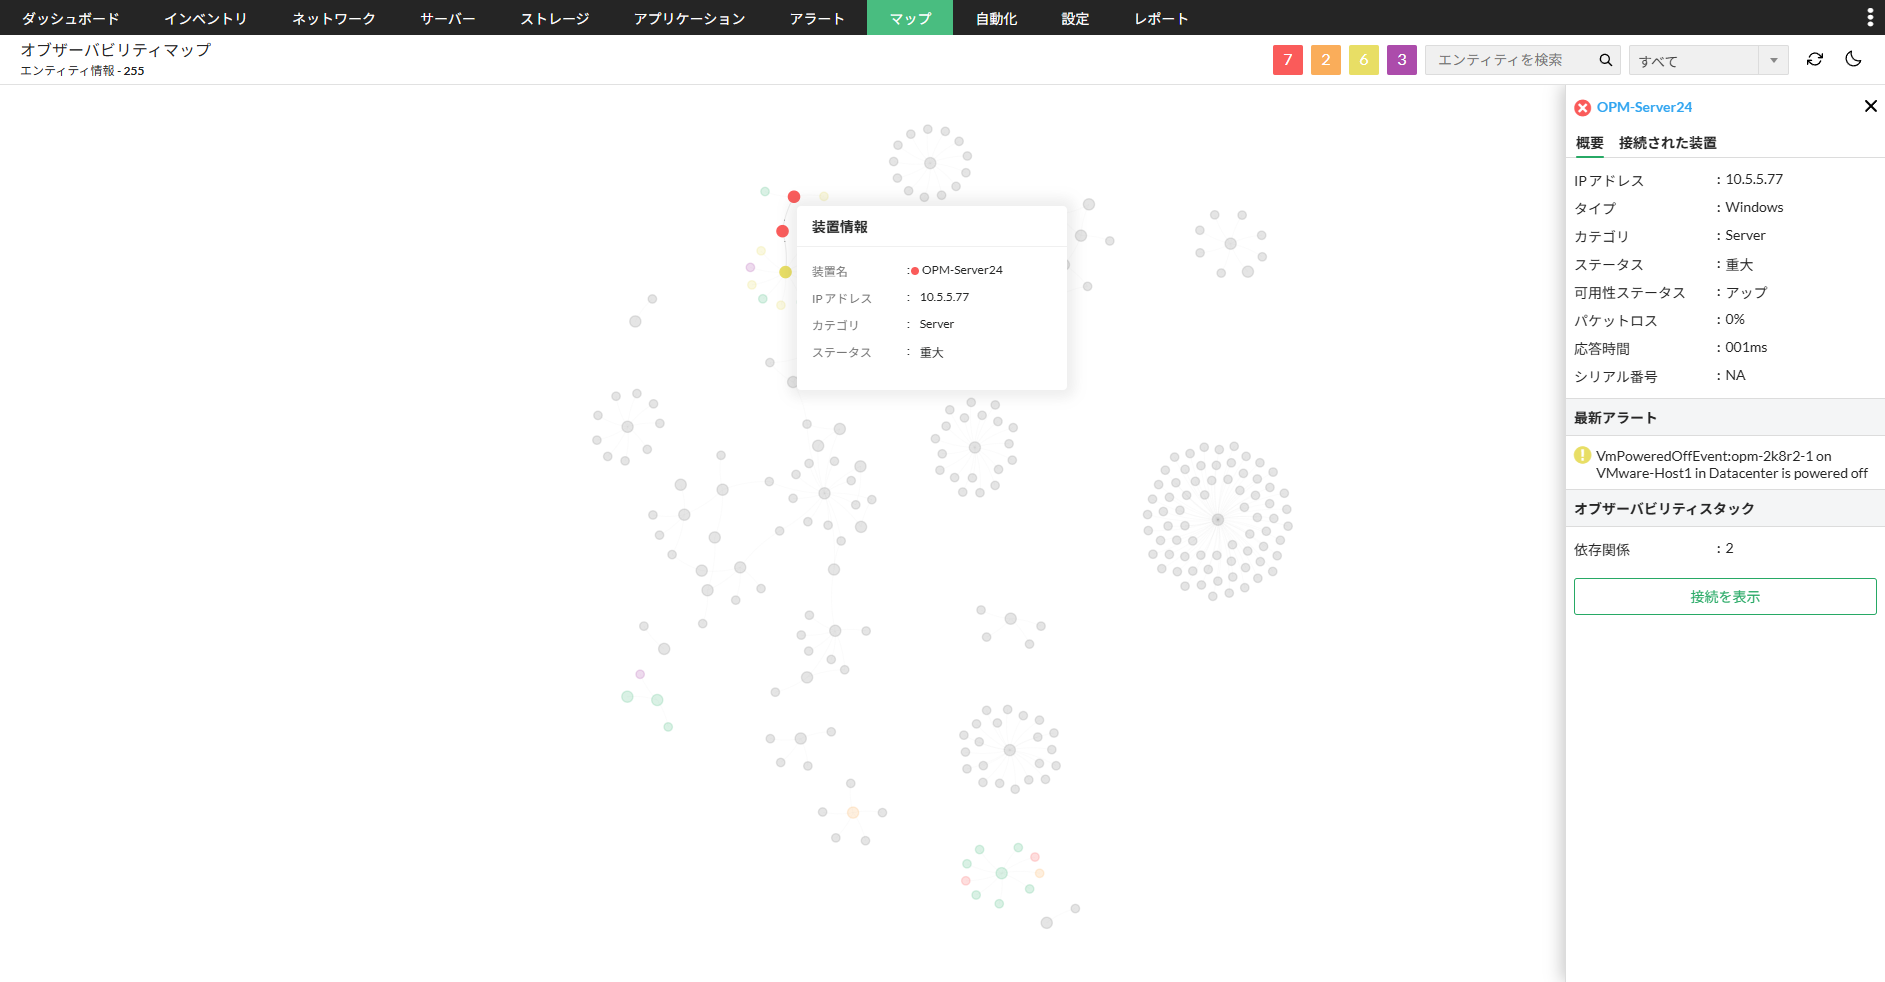Go to レポート
The image size is (1885, 982).
(x=1161, y=18)
